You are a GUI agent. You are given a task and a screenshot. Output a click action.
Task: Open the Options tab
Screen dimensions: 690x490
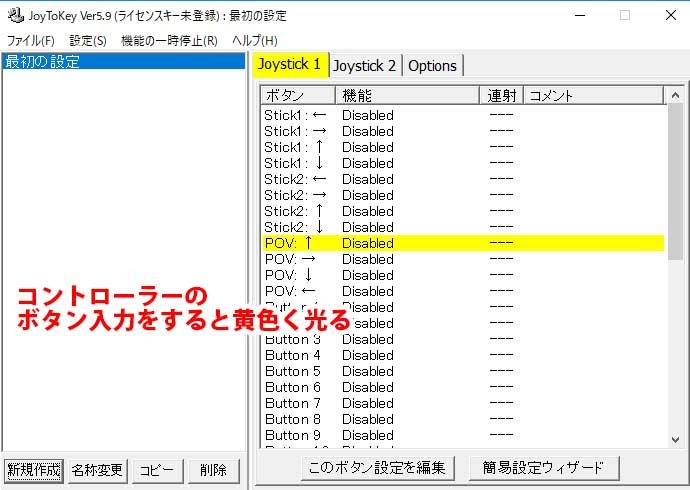(432, 66)
